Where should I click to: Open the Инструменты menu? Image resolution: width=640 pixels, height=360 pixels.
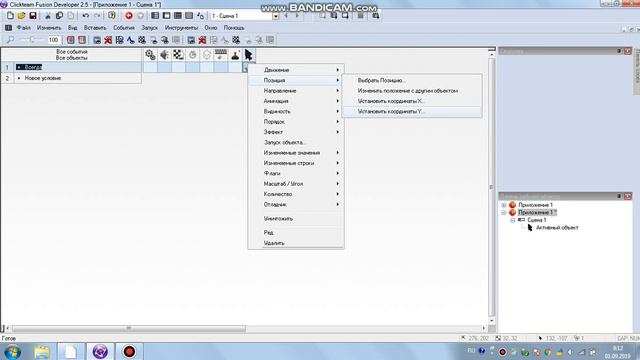pos(181,28)
